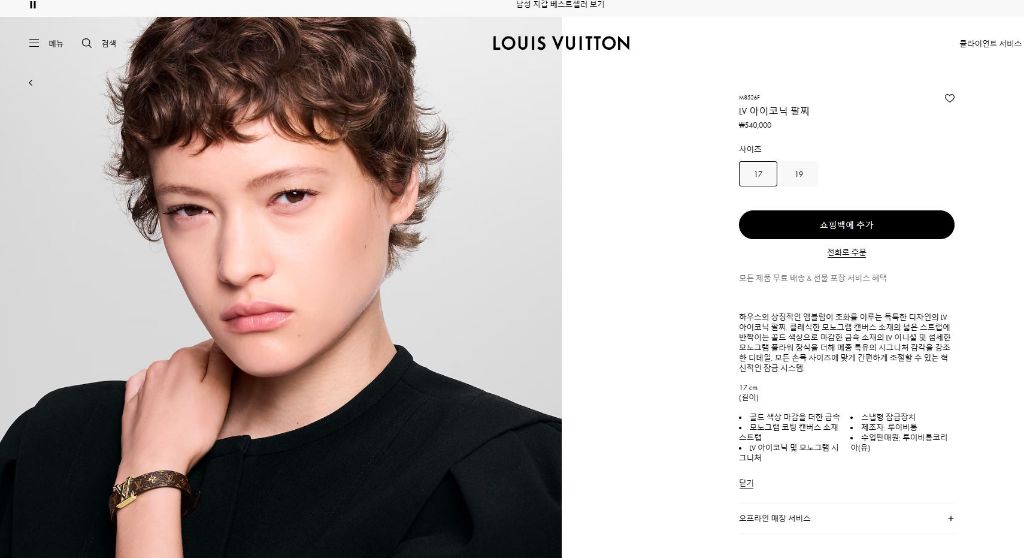The height and width of the screenshot is (558, 1024).
Task: Click the model product photo
Action: pos(281,287)
